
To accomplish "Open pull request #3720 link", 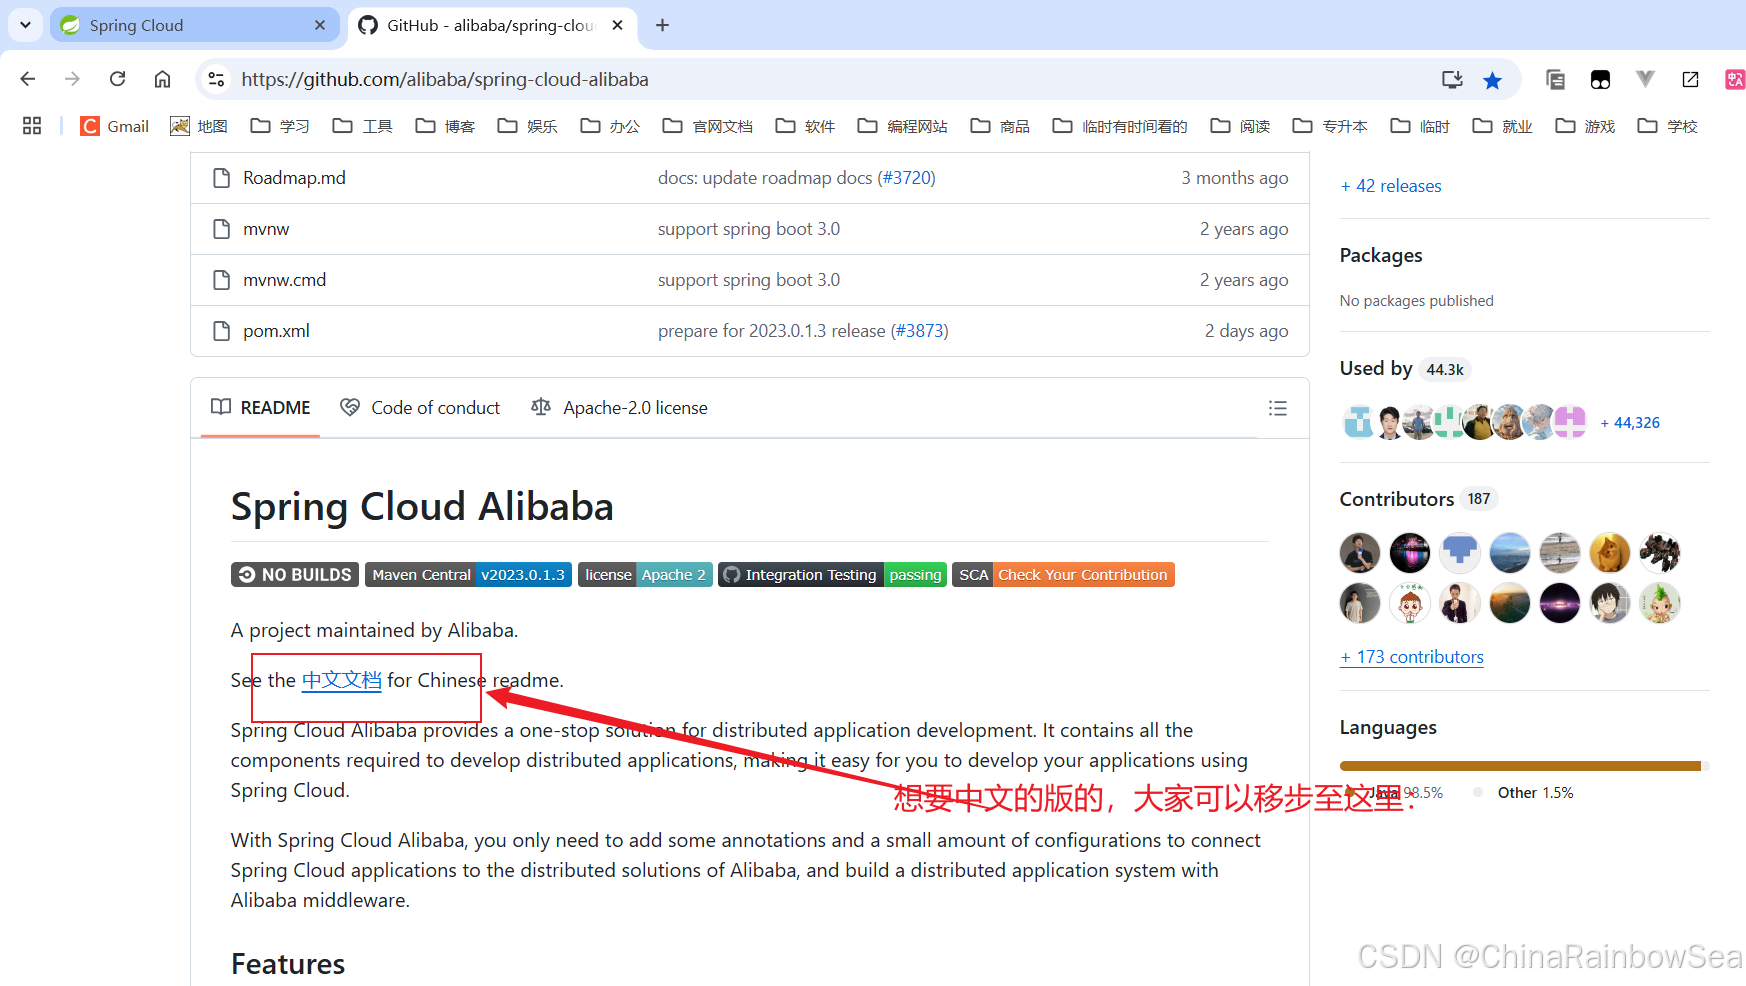I will point(907,178).
